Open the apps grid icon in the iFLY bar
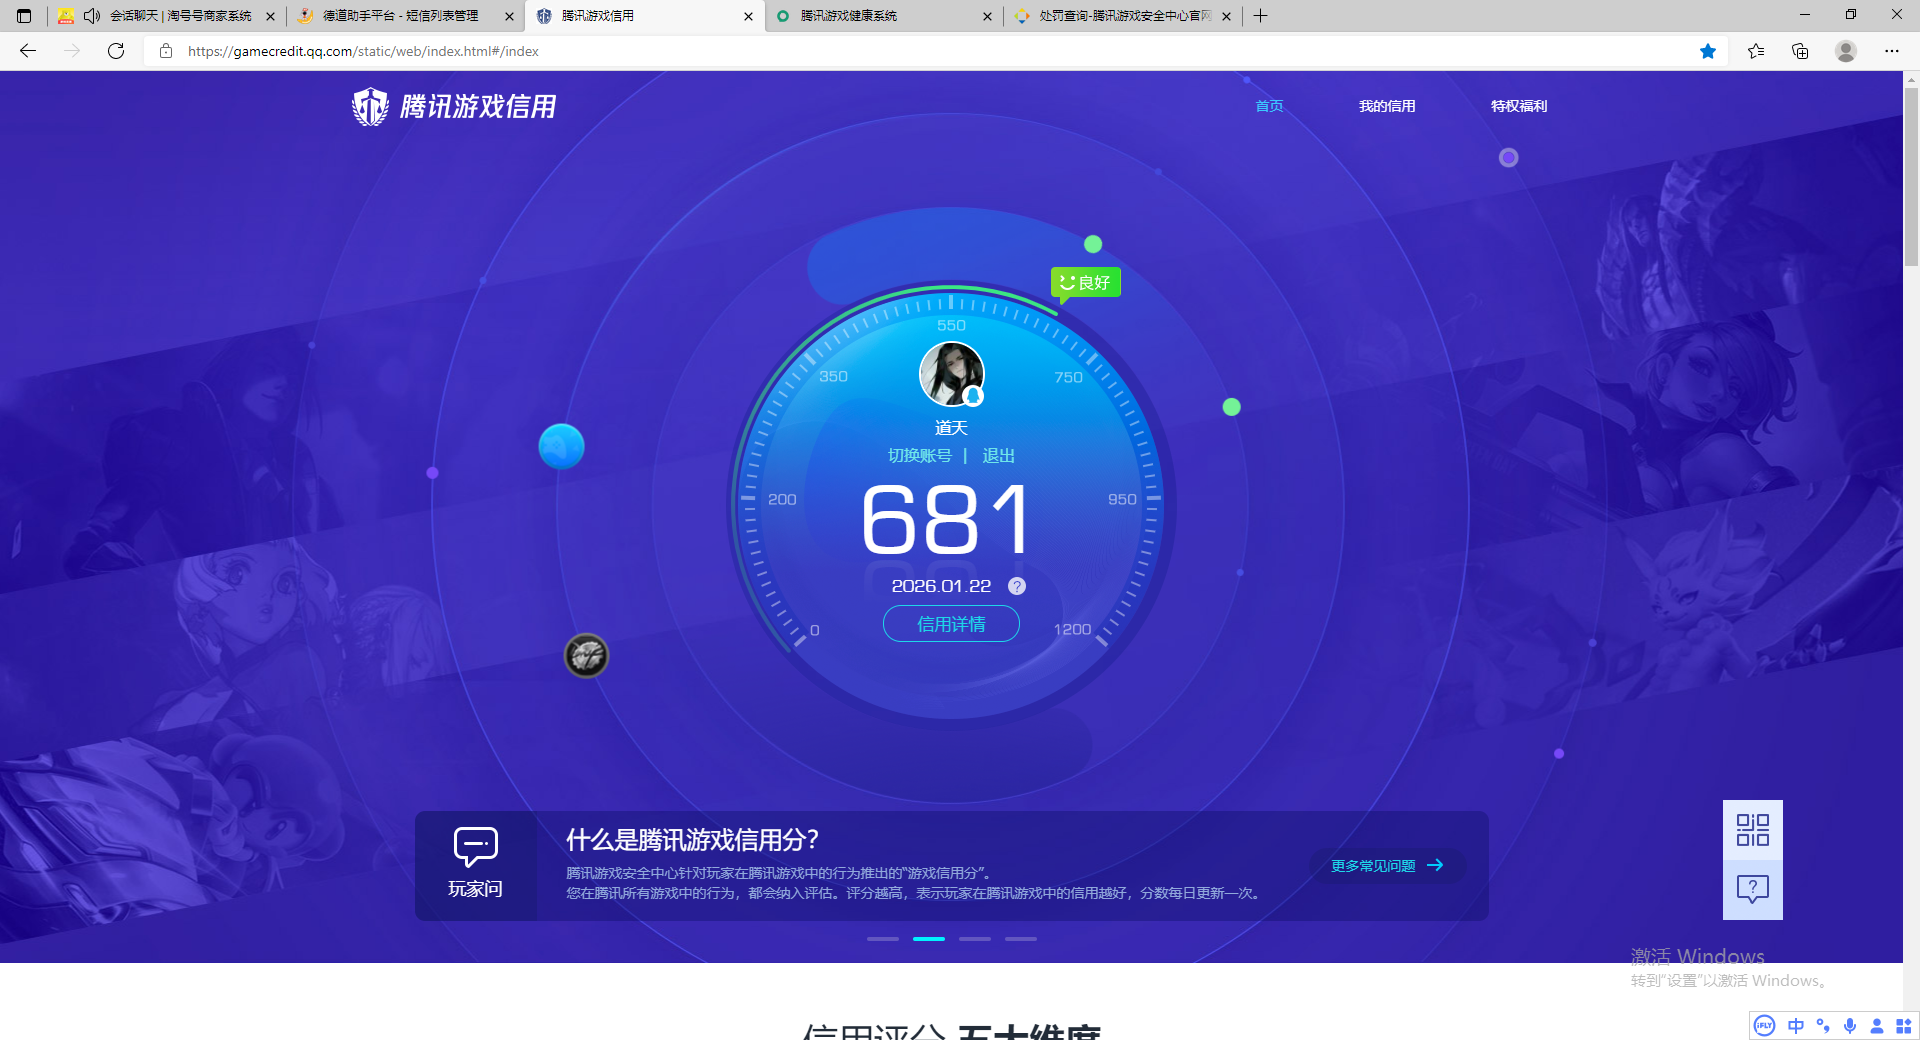This screenshot has height=1040, width=1920. click(x=1903, y=1026)
